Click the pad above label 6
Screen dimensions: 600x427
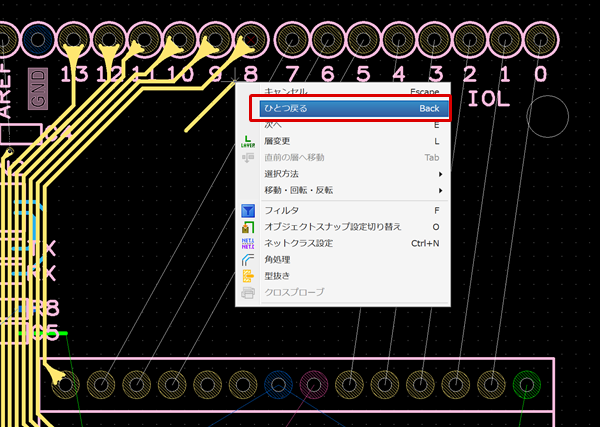pyautogui.click(x=327, y=39)
